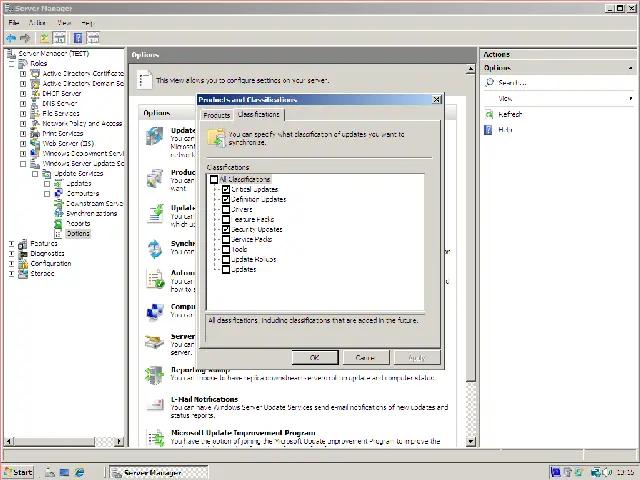The image size is (640, 480).
Task: Collapse the Options section in Actions pane
Action: [631, 68]
